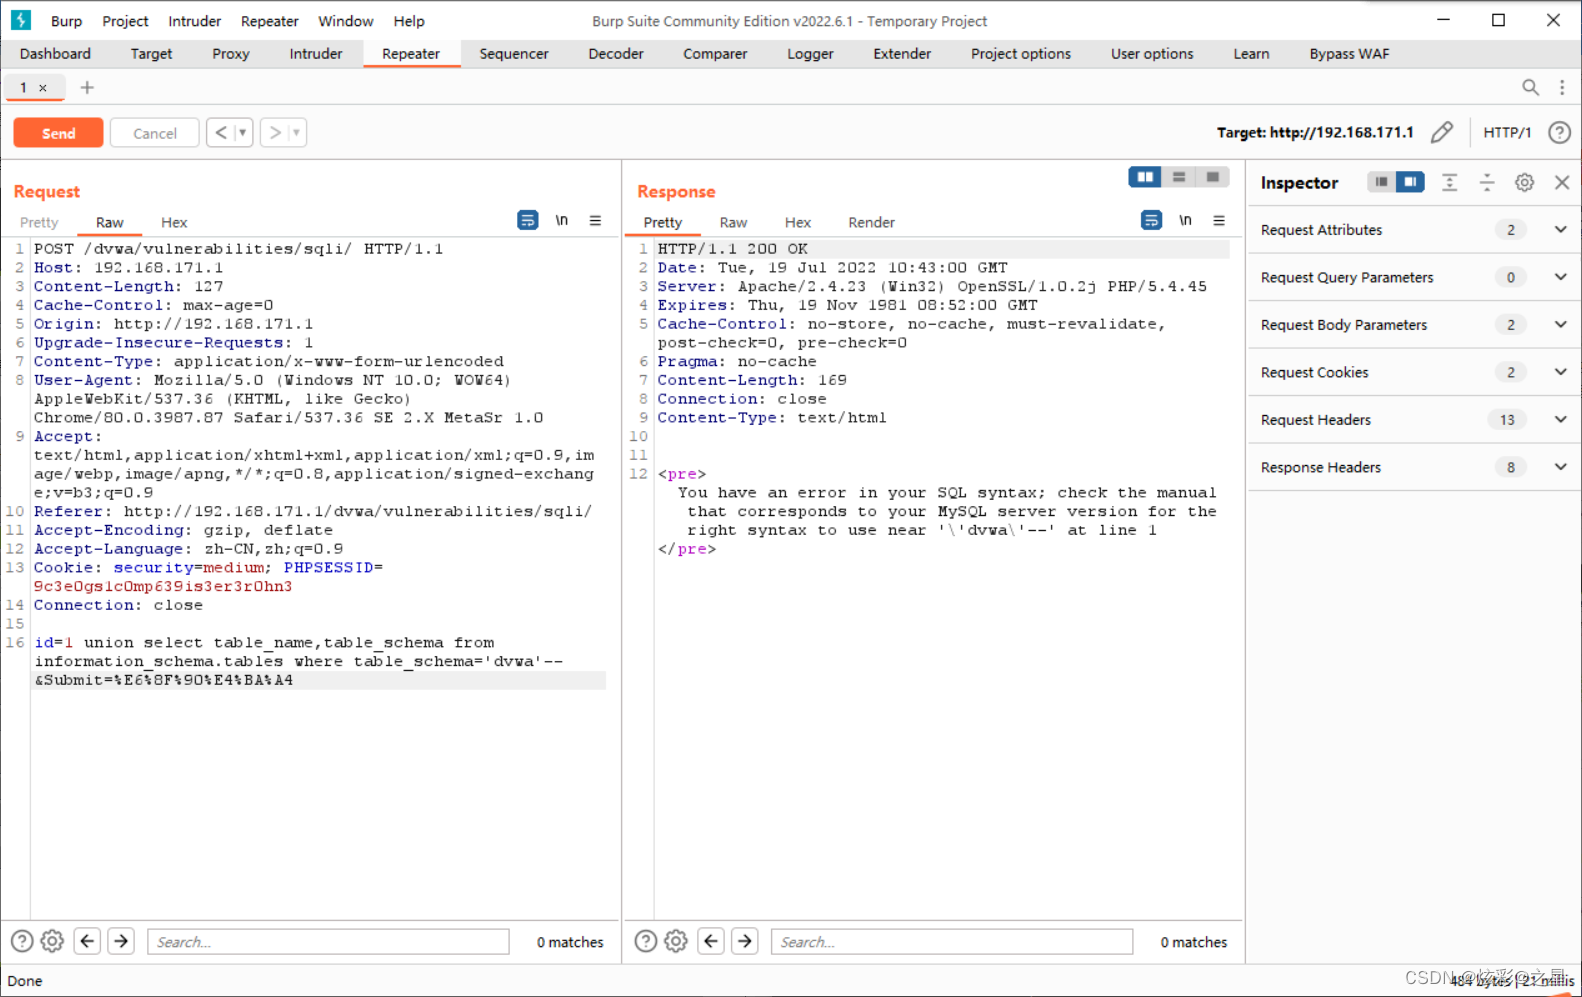Toggle word wrap icon in Request panel
The image size is (1582, 997).
coord(527,220)
